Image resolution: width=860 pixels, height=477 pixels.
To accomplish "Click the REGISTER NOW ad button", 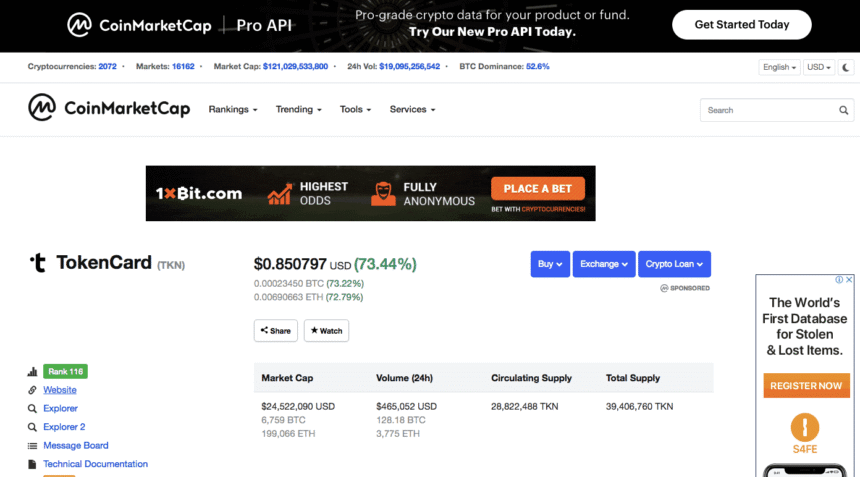I will tap(806, 385).
